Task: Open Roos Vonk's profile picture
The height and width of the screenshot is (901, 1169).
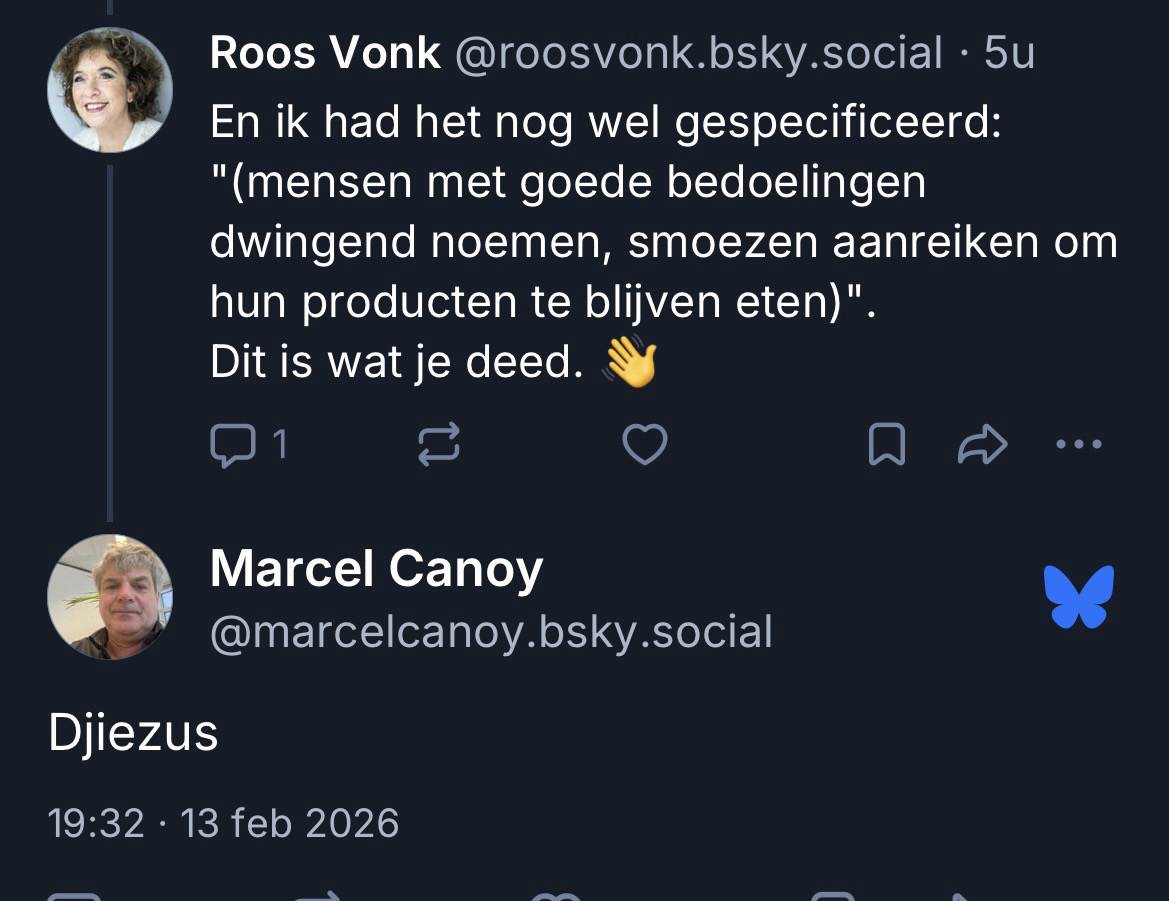Action: 110,90
